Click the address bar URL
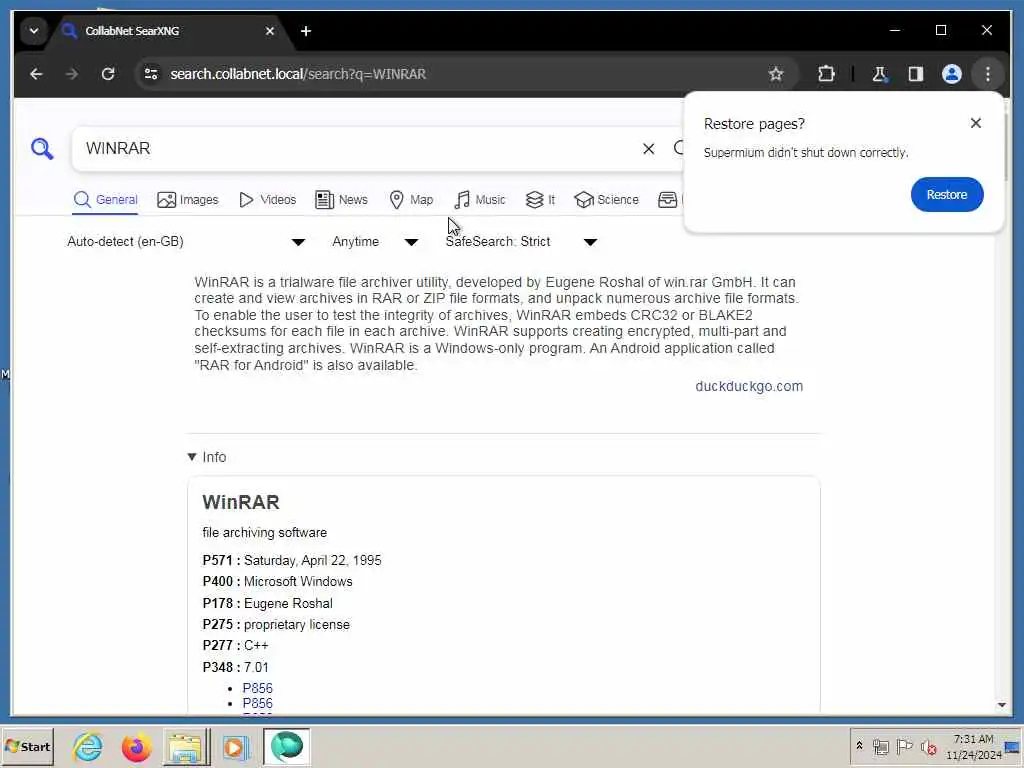 point(298,74)
